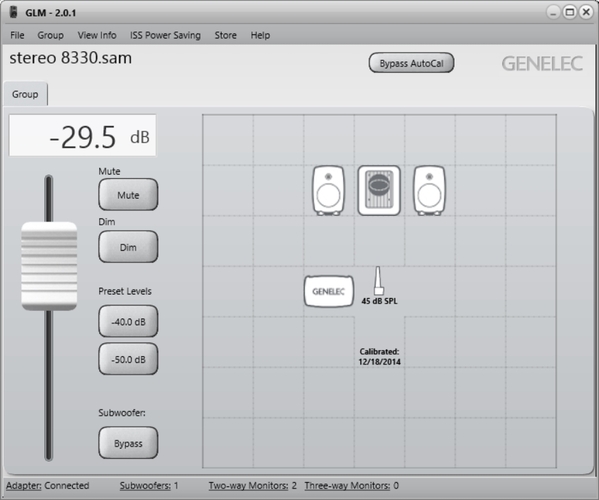
Task: Select the subwoofer icon in the grid
Action: point(379,191)
